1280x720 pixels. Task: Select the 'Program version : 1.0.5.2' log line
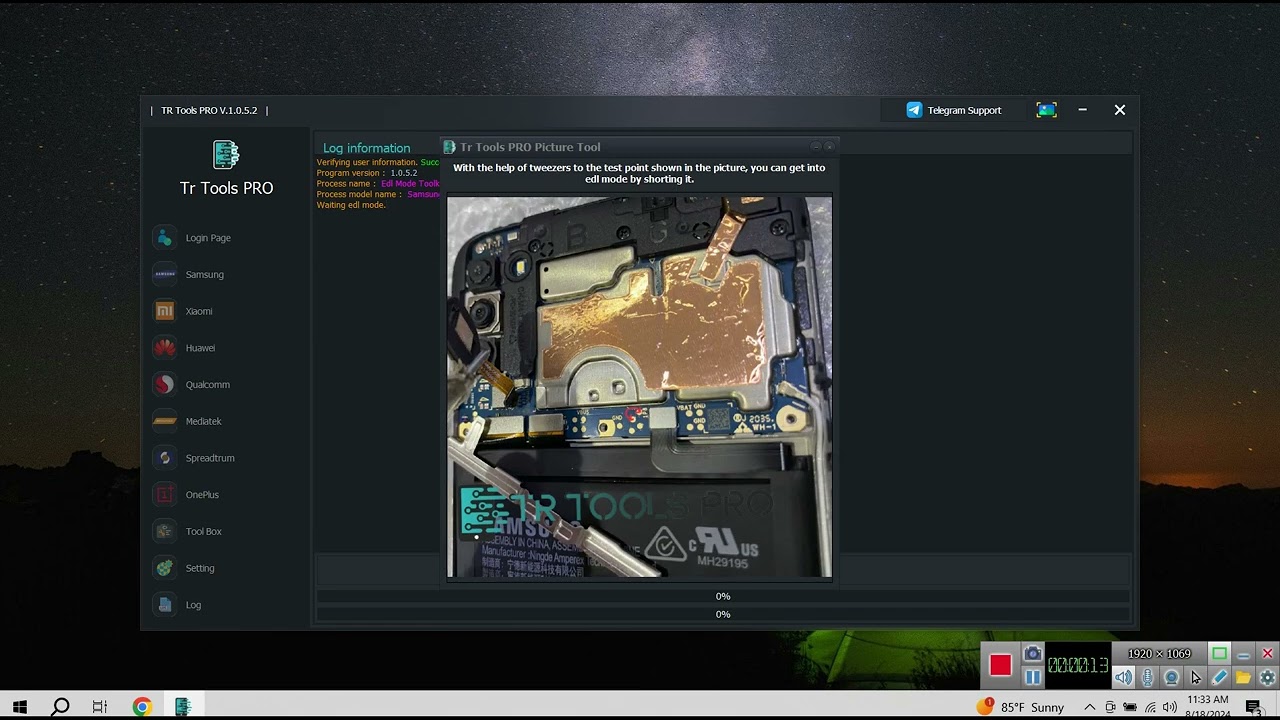pos(367,173)
